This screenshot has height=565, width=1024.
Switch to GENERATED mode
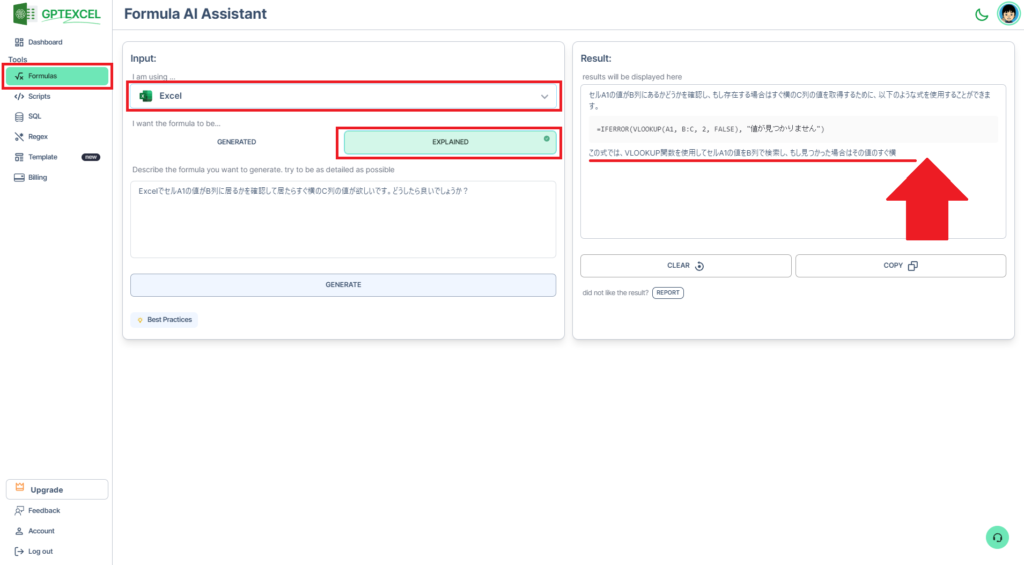(x=236, y=142)
